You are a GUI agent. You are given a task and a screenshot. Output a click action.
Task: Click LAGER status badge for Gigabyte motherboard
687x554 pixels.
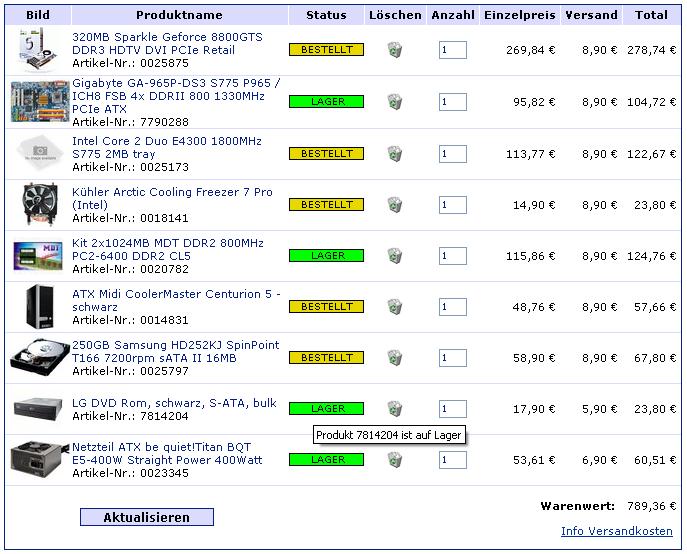pyautogui.click(x=326, y=102)
